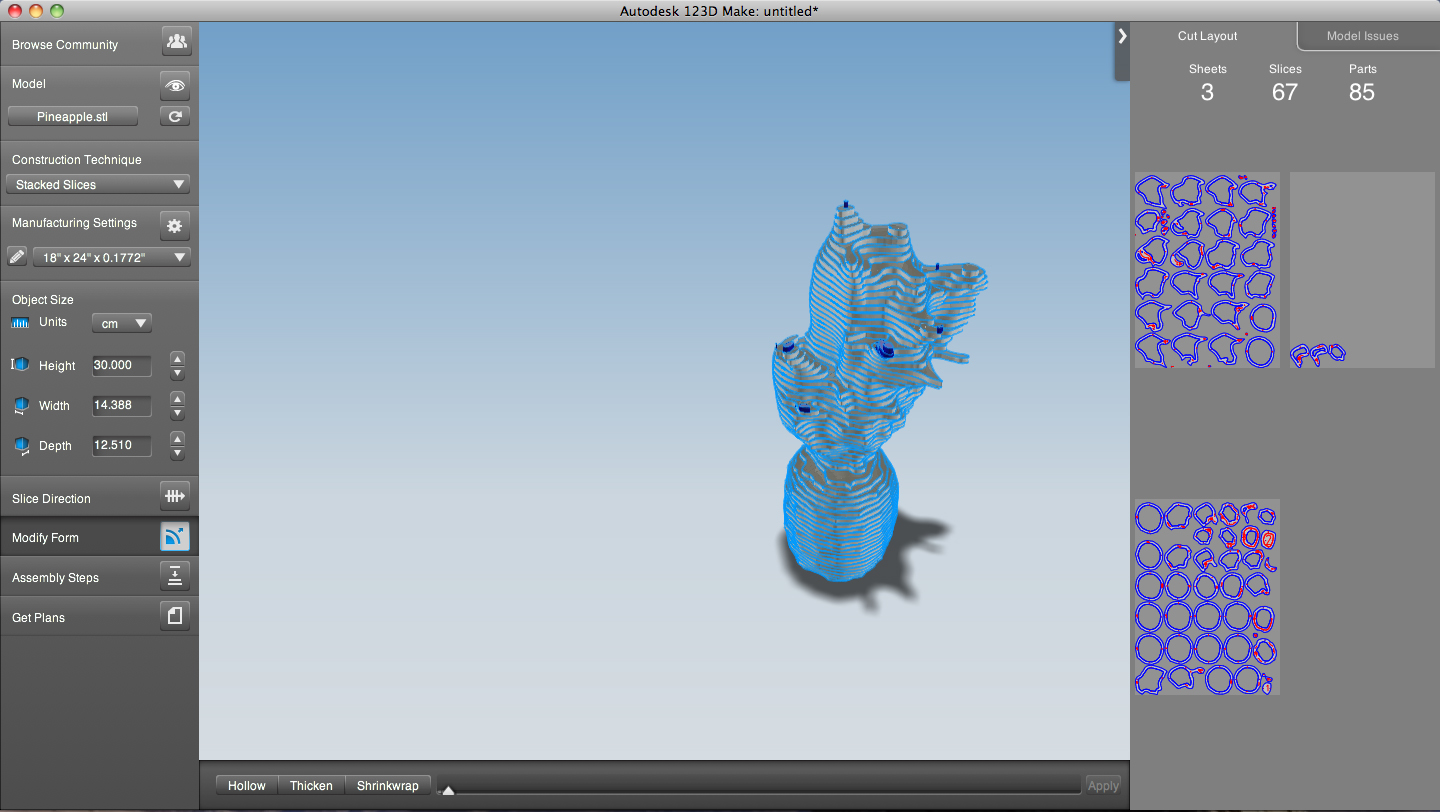Click the Assembly Steps row label
Screen dimensions: 1440x812
tap(55, 578)
